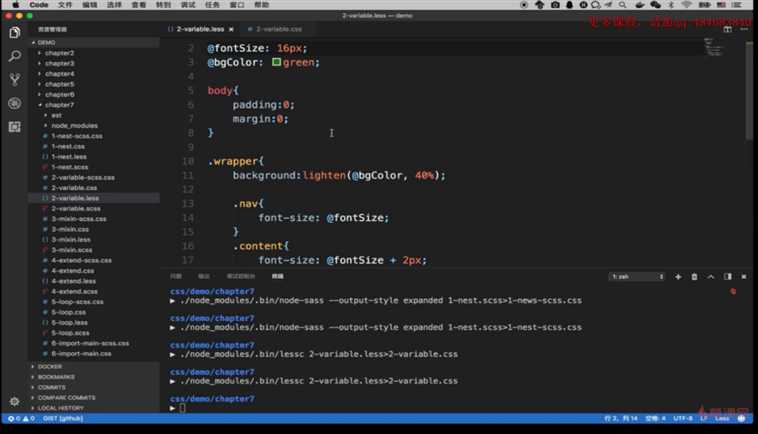
Task: Open Spotlight search in the macOS menu bar
Action: coord(623,5)
